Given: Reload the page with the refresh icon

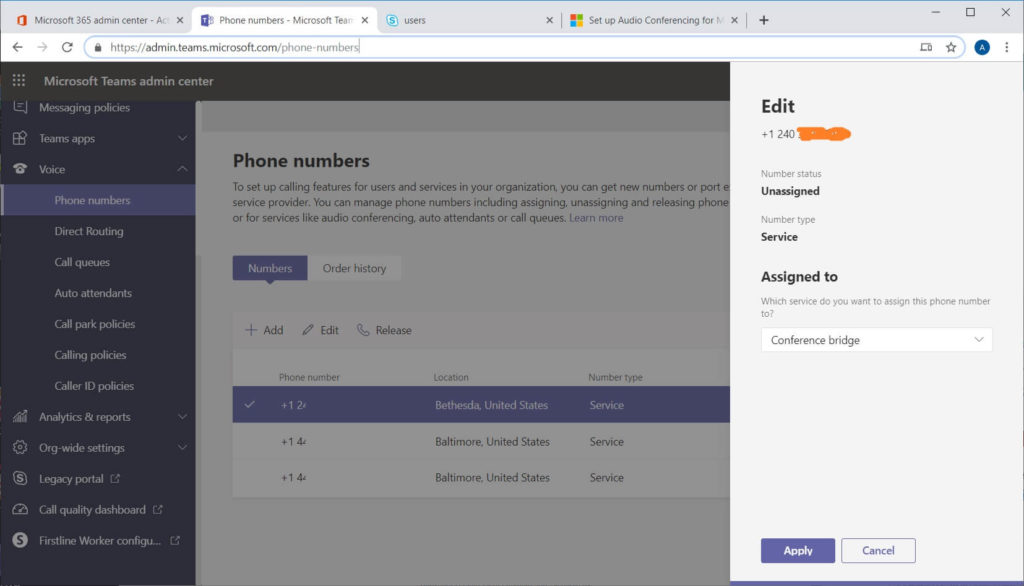Looking at the screenshot, I should click(x=67, y=47).
